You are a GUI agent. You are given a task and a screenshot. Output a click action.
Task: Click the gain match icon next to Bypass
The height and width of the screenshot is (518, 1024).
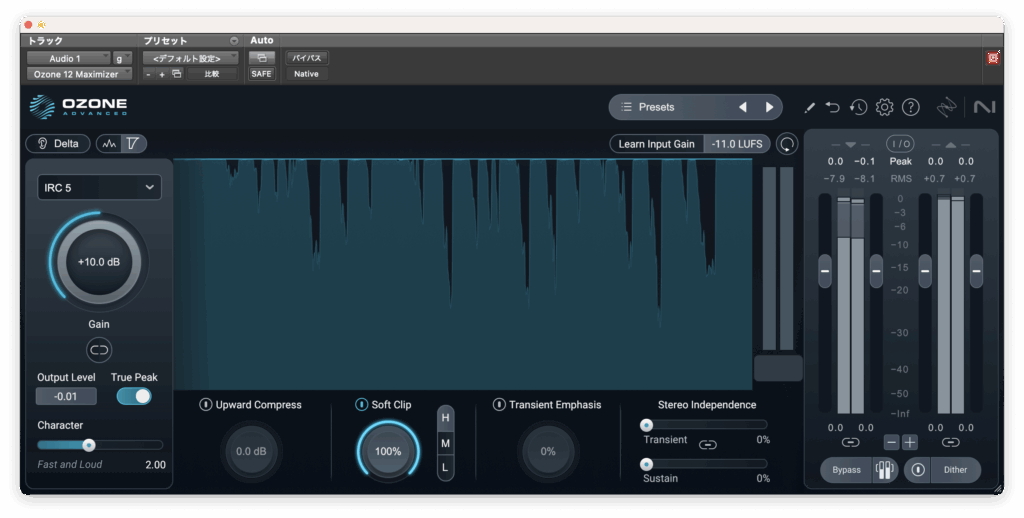(884, 470)
